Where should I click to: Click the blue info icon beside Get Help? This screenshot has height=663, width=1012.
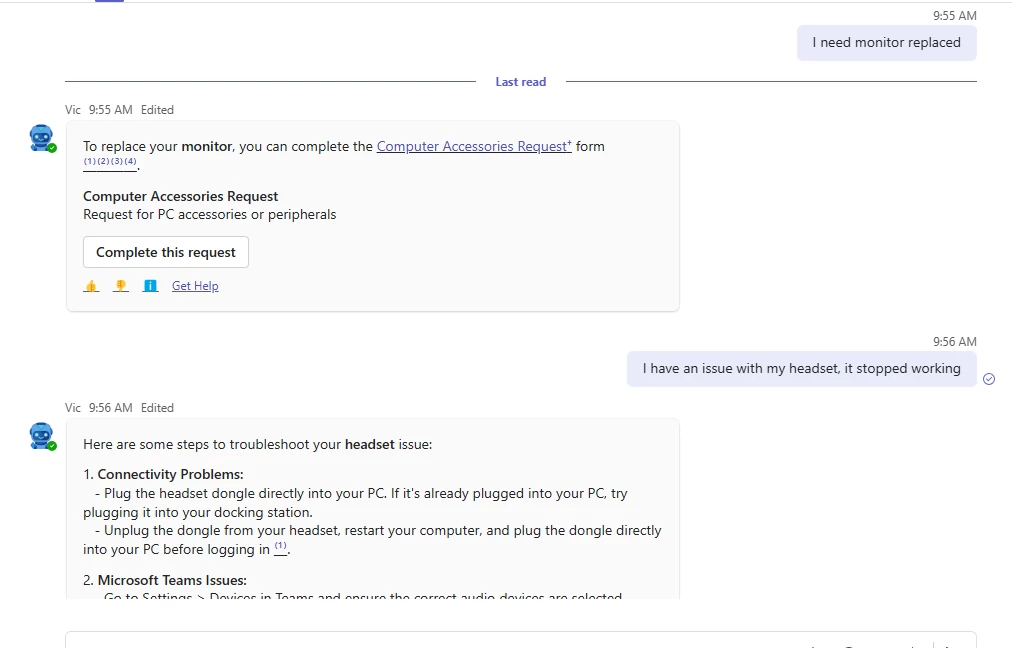(150, 286)
